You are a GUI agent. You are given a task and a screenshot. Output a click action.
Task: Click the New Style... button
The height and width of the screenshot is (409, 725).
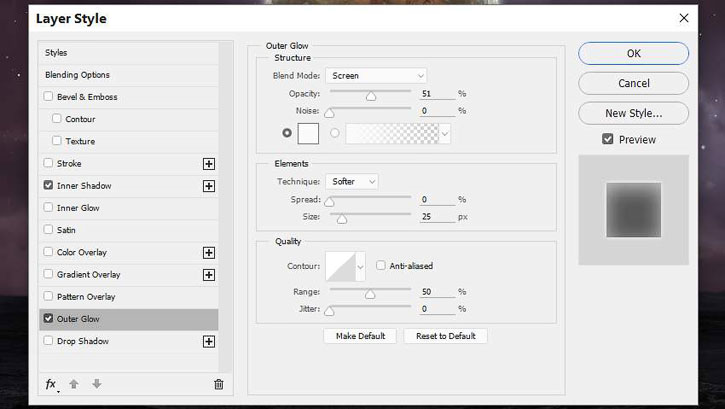(633, 113)
